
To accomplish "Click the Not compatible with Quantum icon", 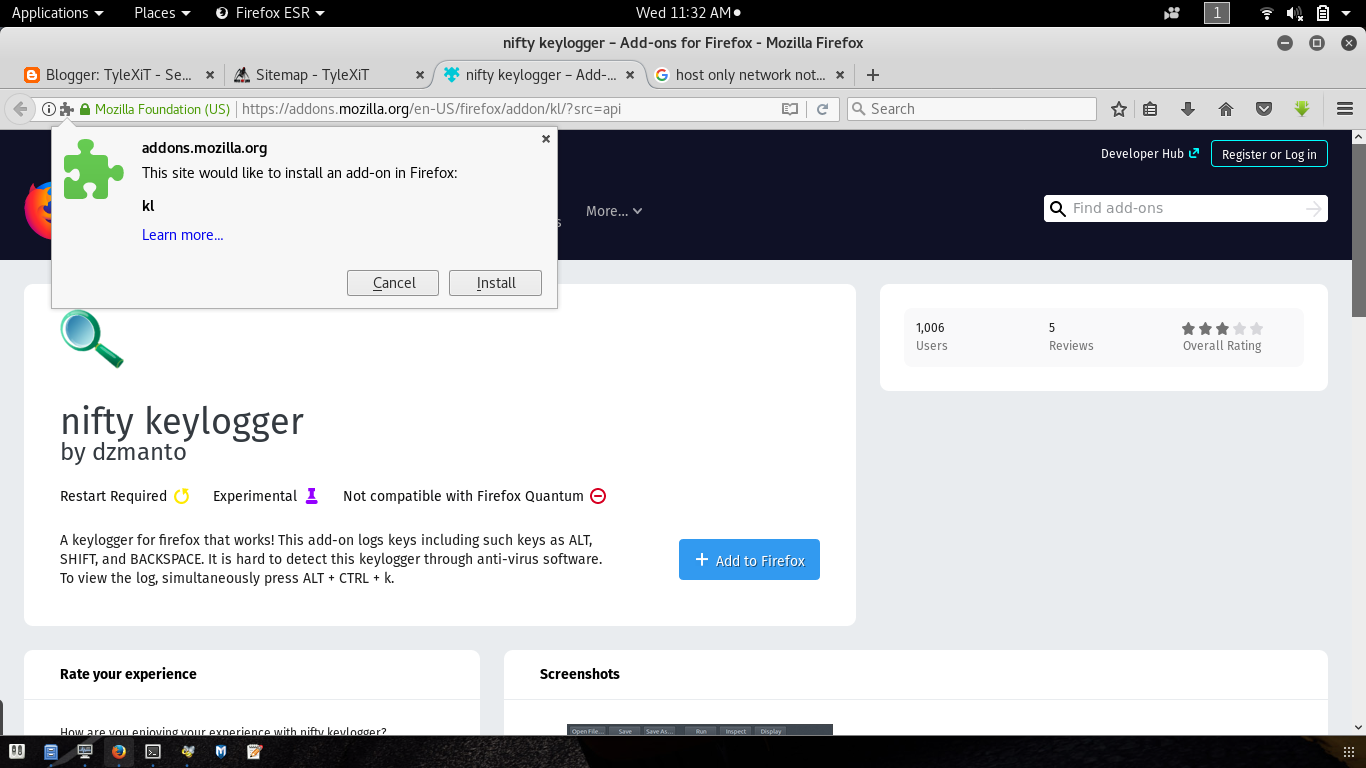I will pyautogui.click(x=598, y=496).
